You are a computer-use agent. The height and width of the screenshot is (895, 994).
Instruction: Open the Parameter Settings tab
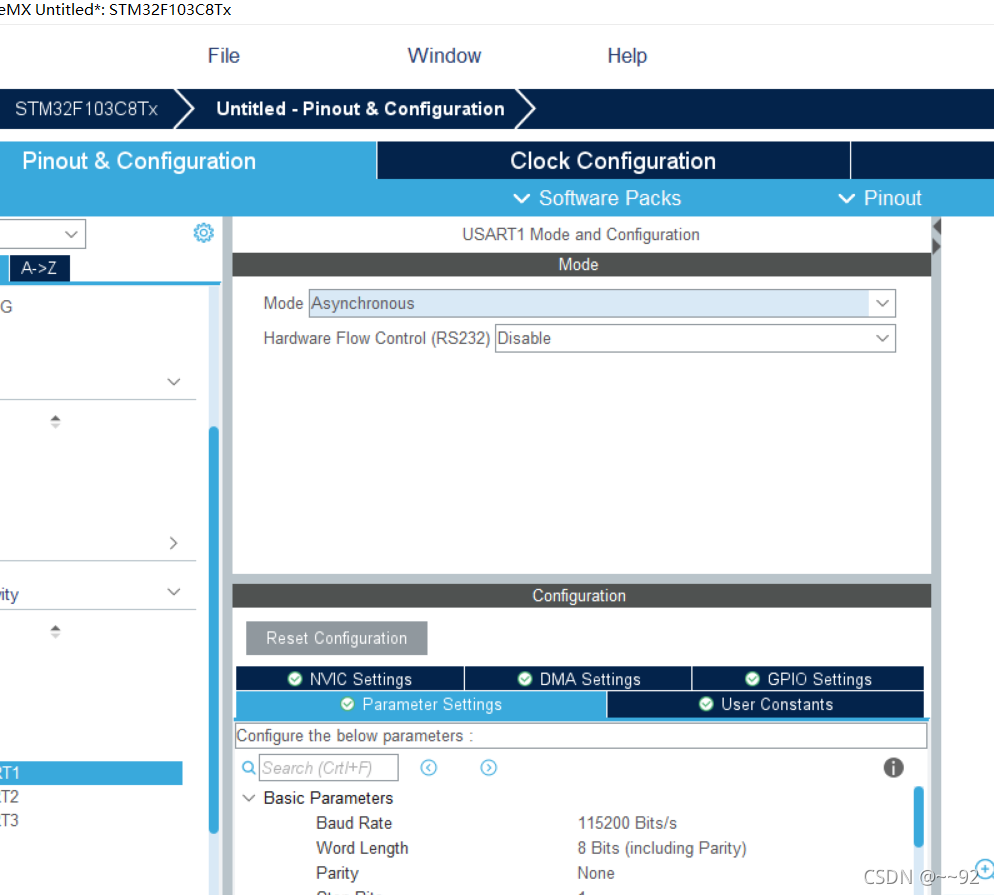421,704
